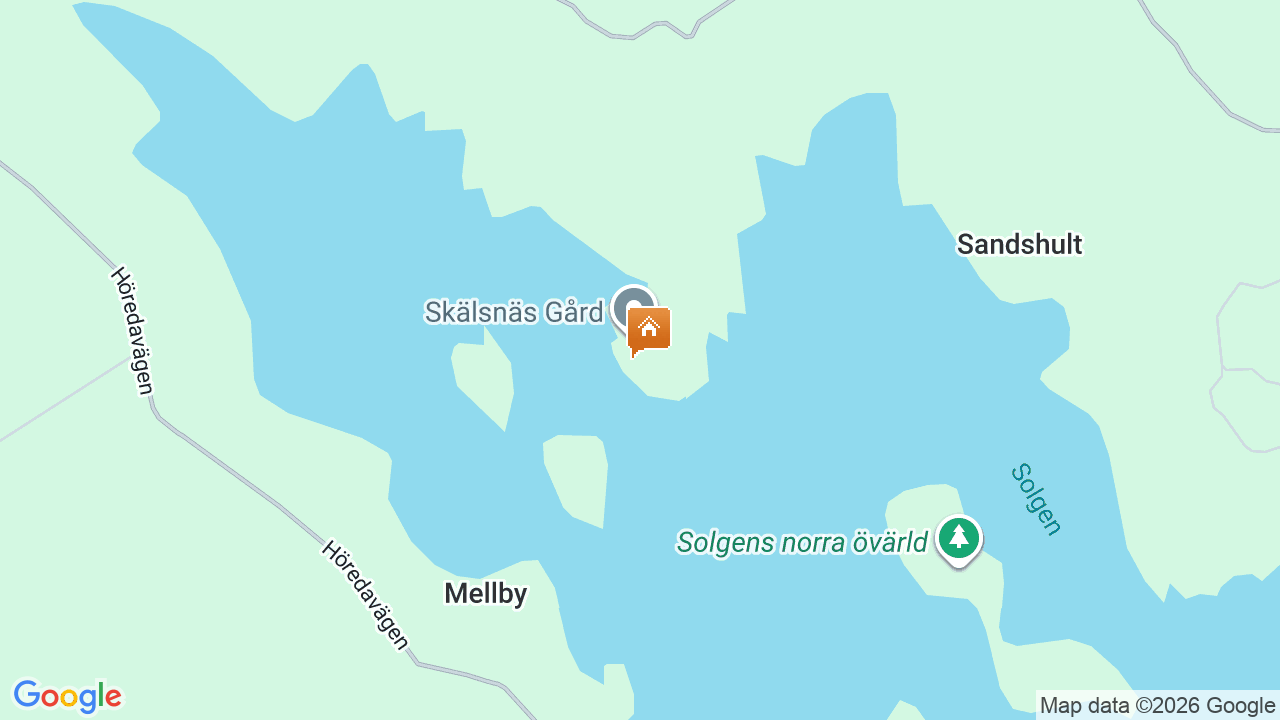Open the green tree park marker
This screenshot has width=1280, height=720.
959,539
